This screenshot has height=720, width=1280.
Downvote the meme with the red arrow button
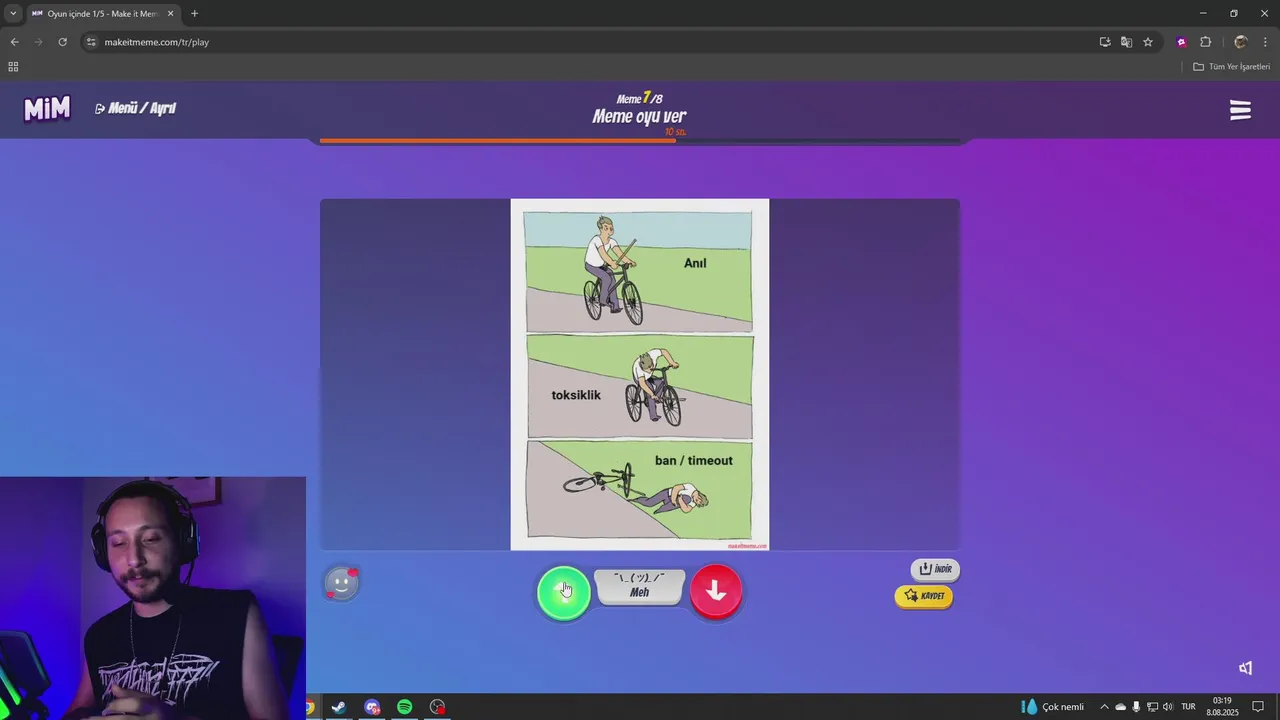pyautogui.click(x=716, y=592)
